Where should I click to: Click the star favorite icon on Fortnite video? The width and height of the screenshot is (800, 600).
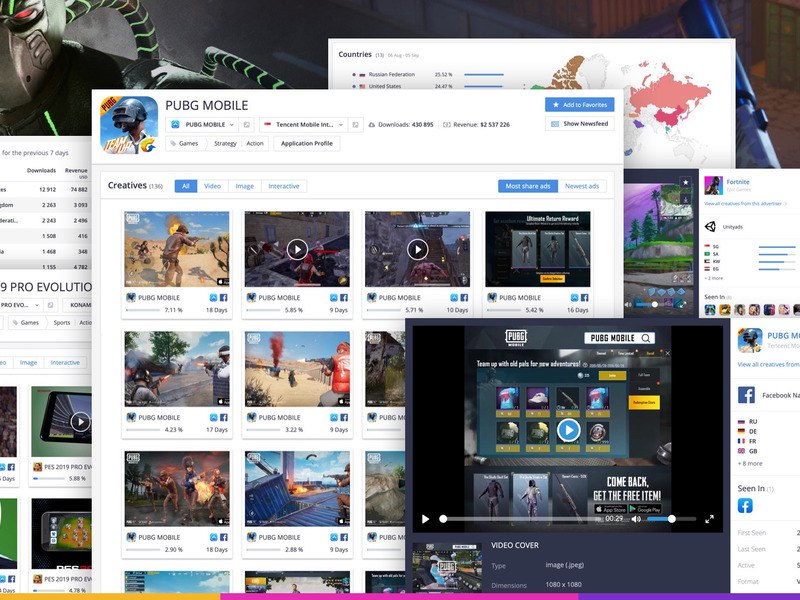pyautogui.click(x=685, y=182)
